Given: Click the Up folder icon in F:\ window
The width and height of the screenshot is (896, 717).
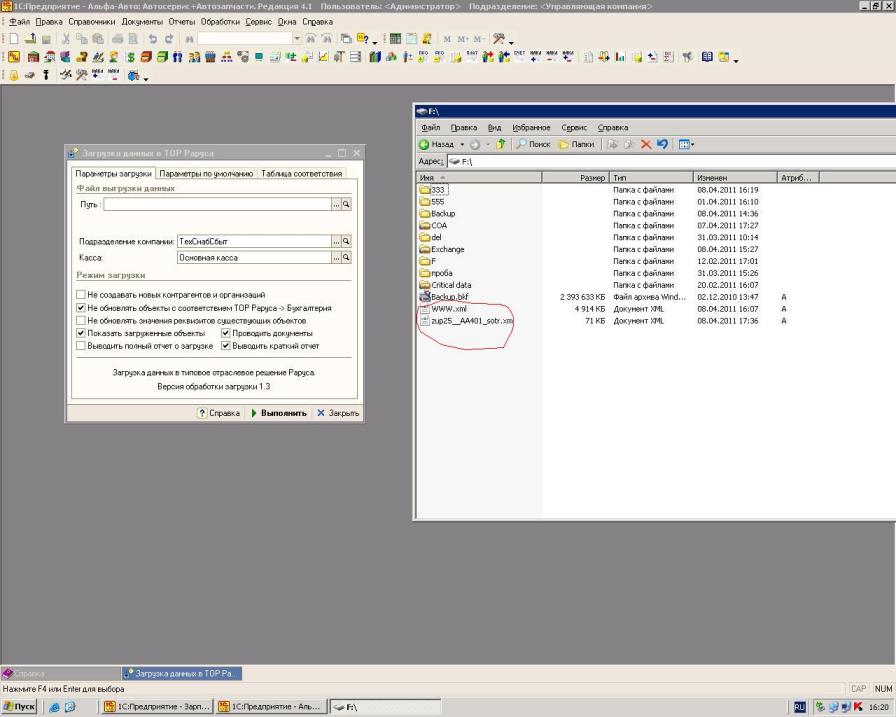Looking at the screenshot, I should coord(501,144).
